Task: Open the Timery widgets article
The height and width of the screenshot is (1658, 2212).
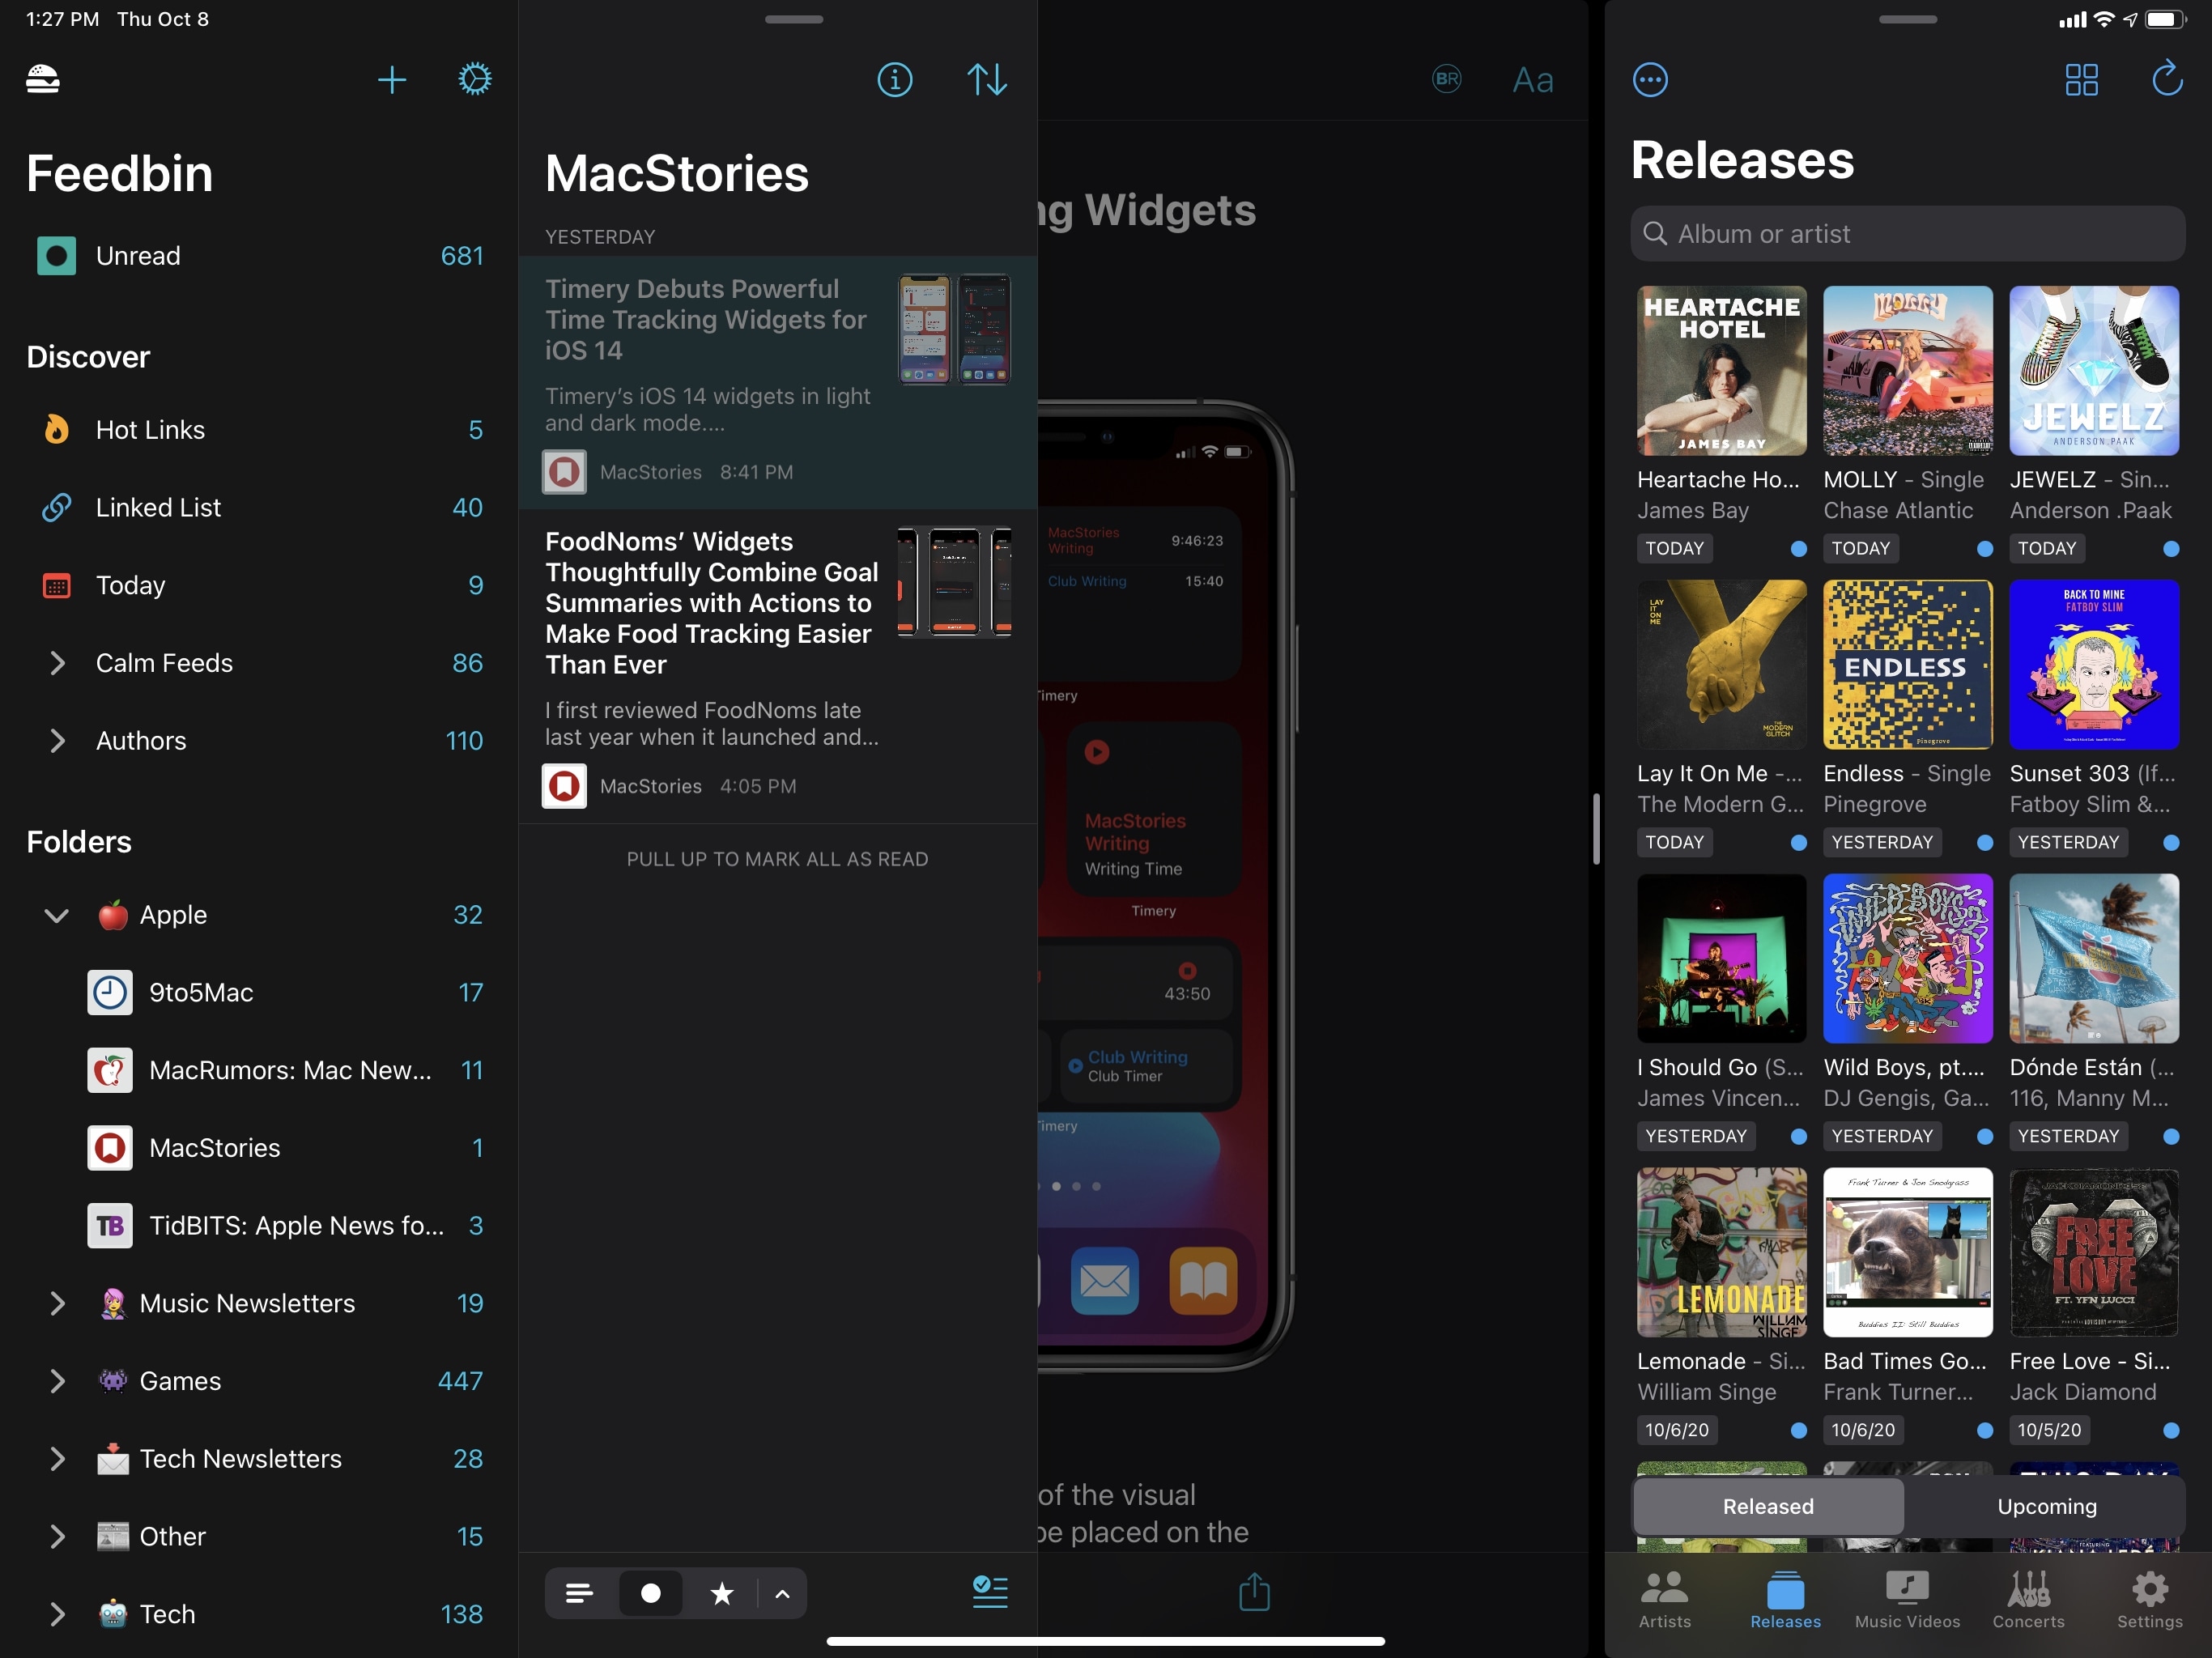Action: [778, 383]
